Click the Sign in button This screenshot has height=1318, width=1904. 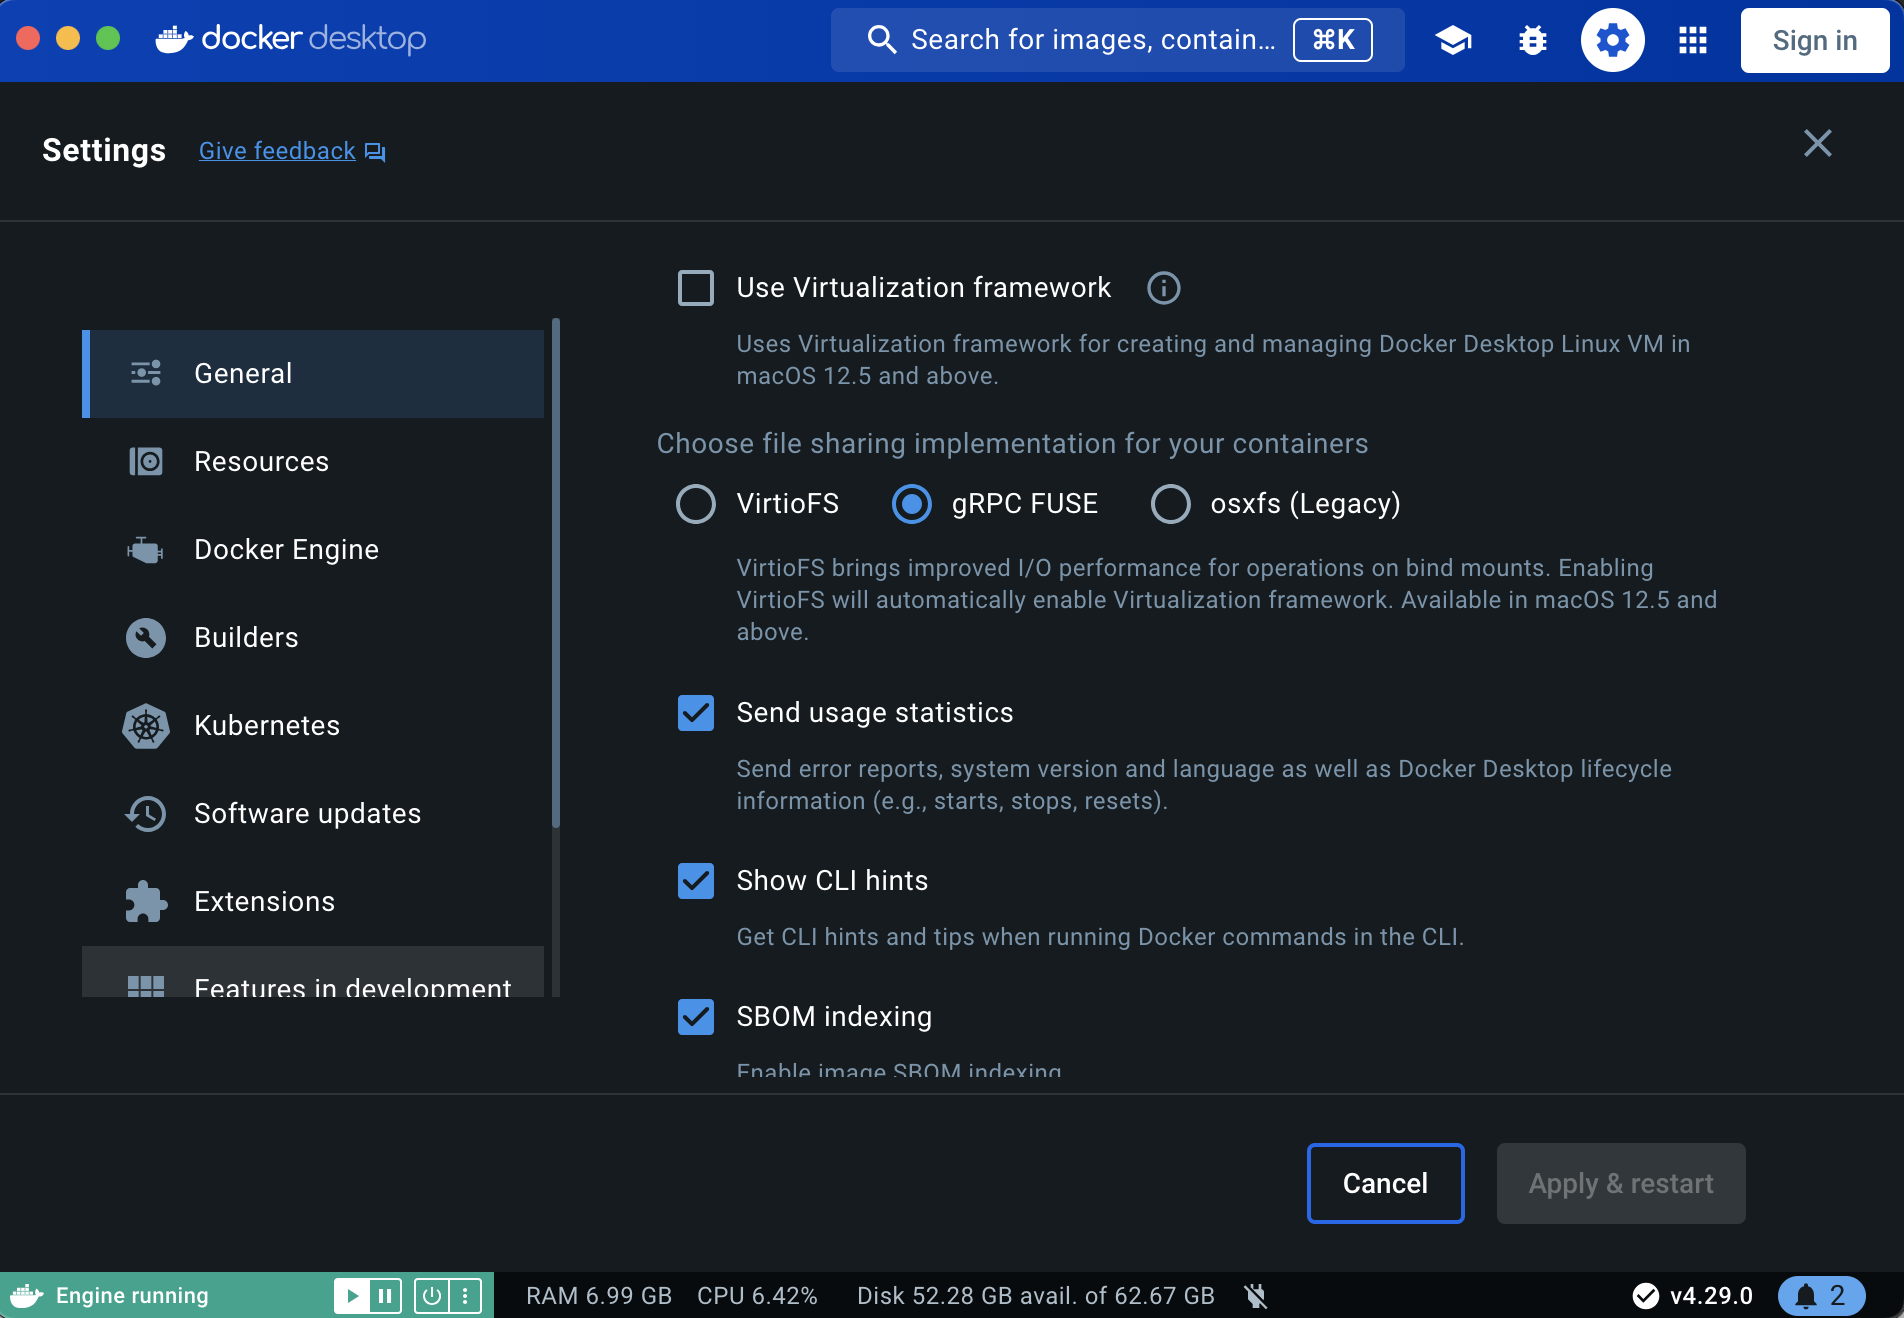[x=1814, y=40]
